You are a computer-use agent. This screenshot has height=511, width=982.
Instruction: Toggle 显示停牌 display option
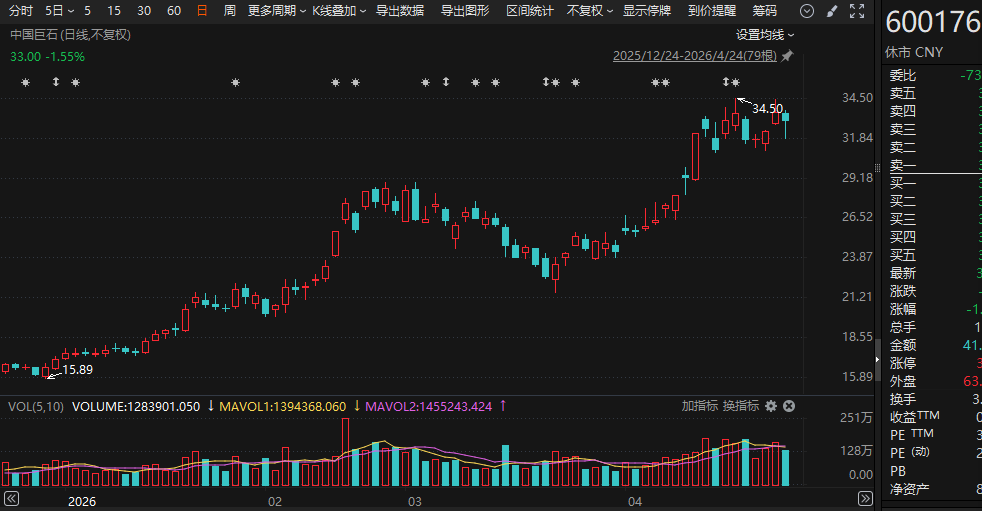(x=648, y=11)
